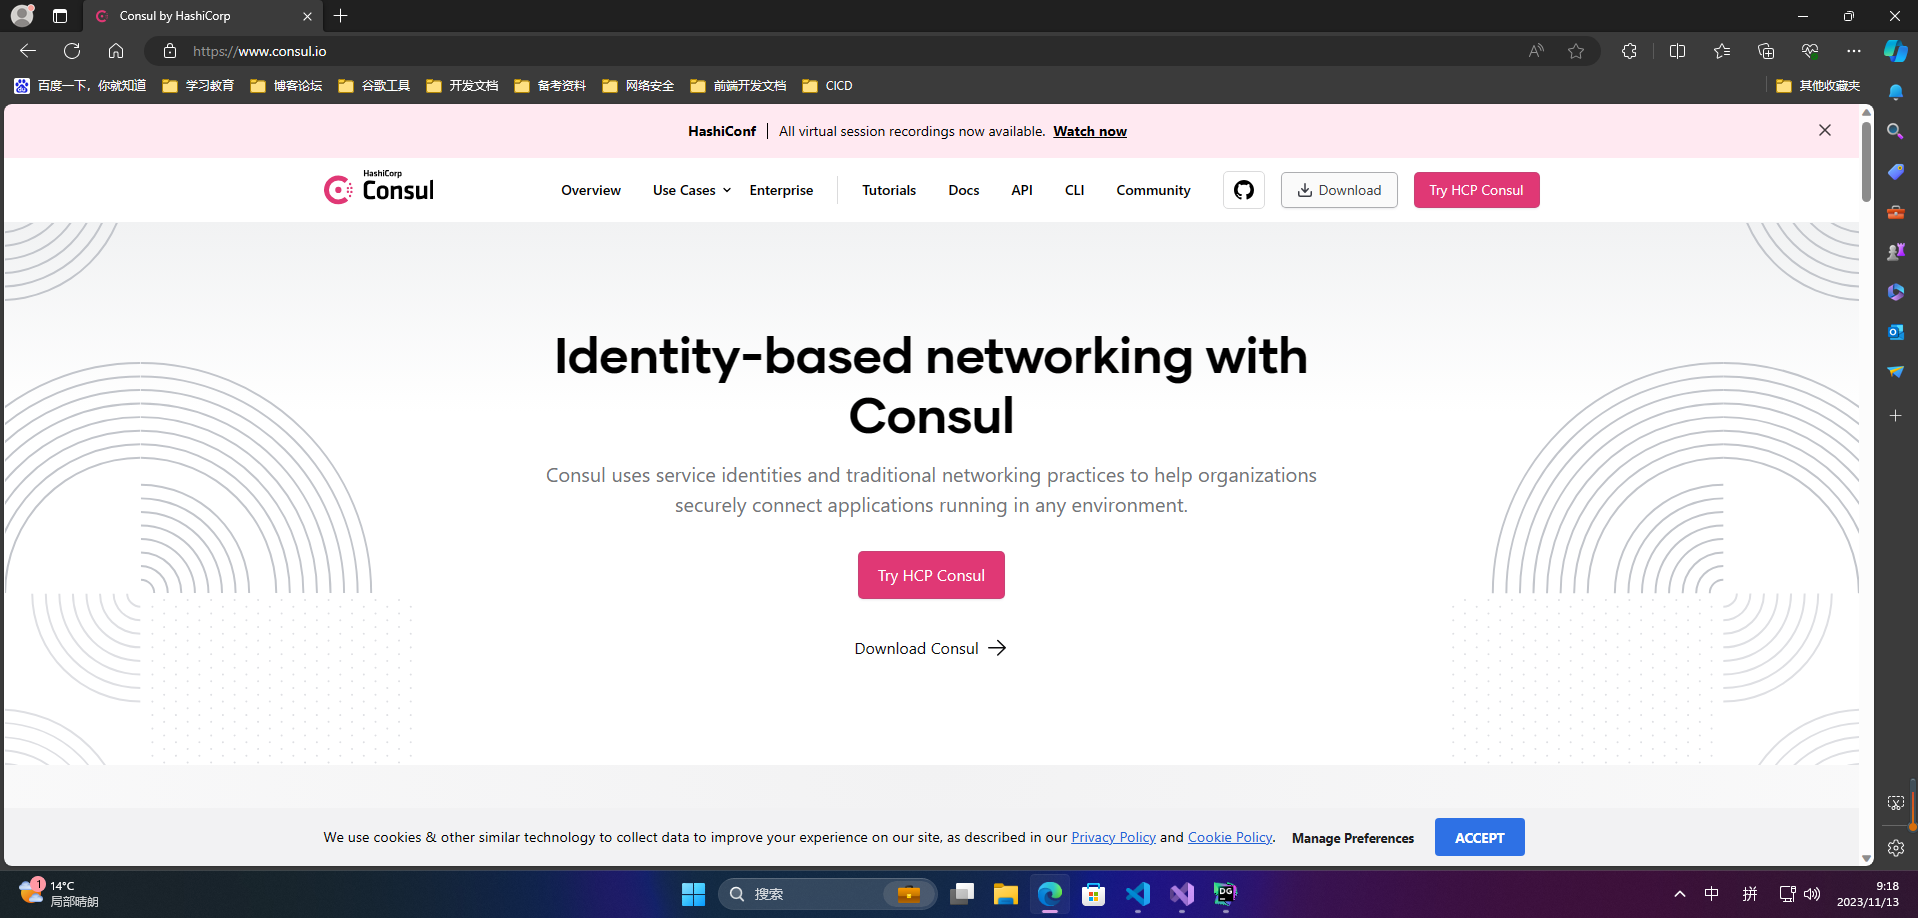Viewport: 1918px width, 918px height.
Task: Open the browser profile avatar
Action: click(22, 16)
